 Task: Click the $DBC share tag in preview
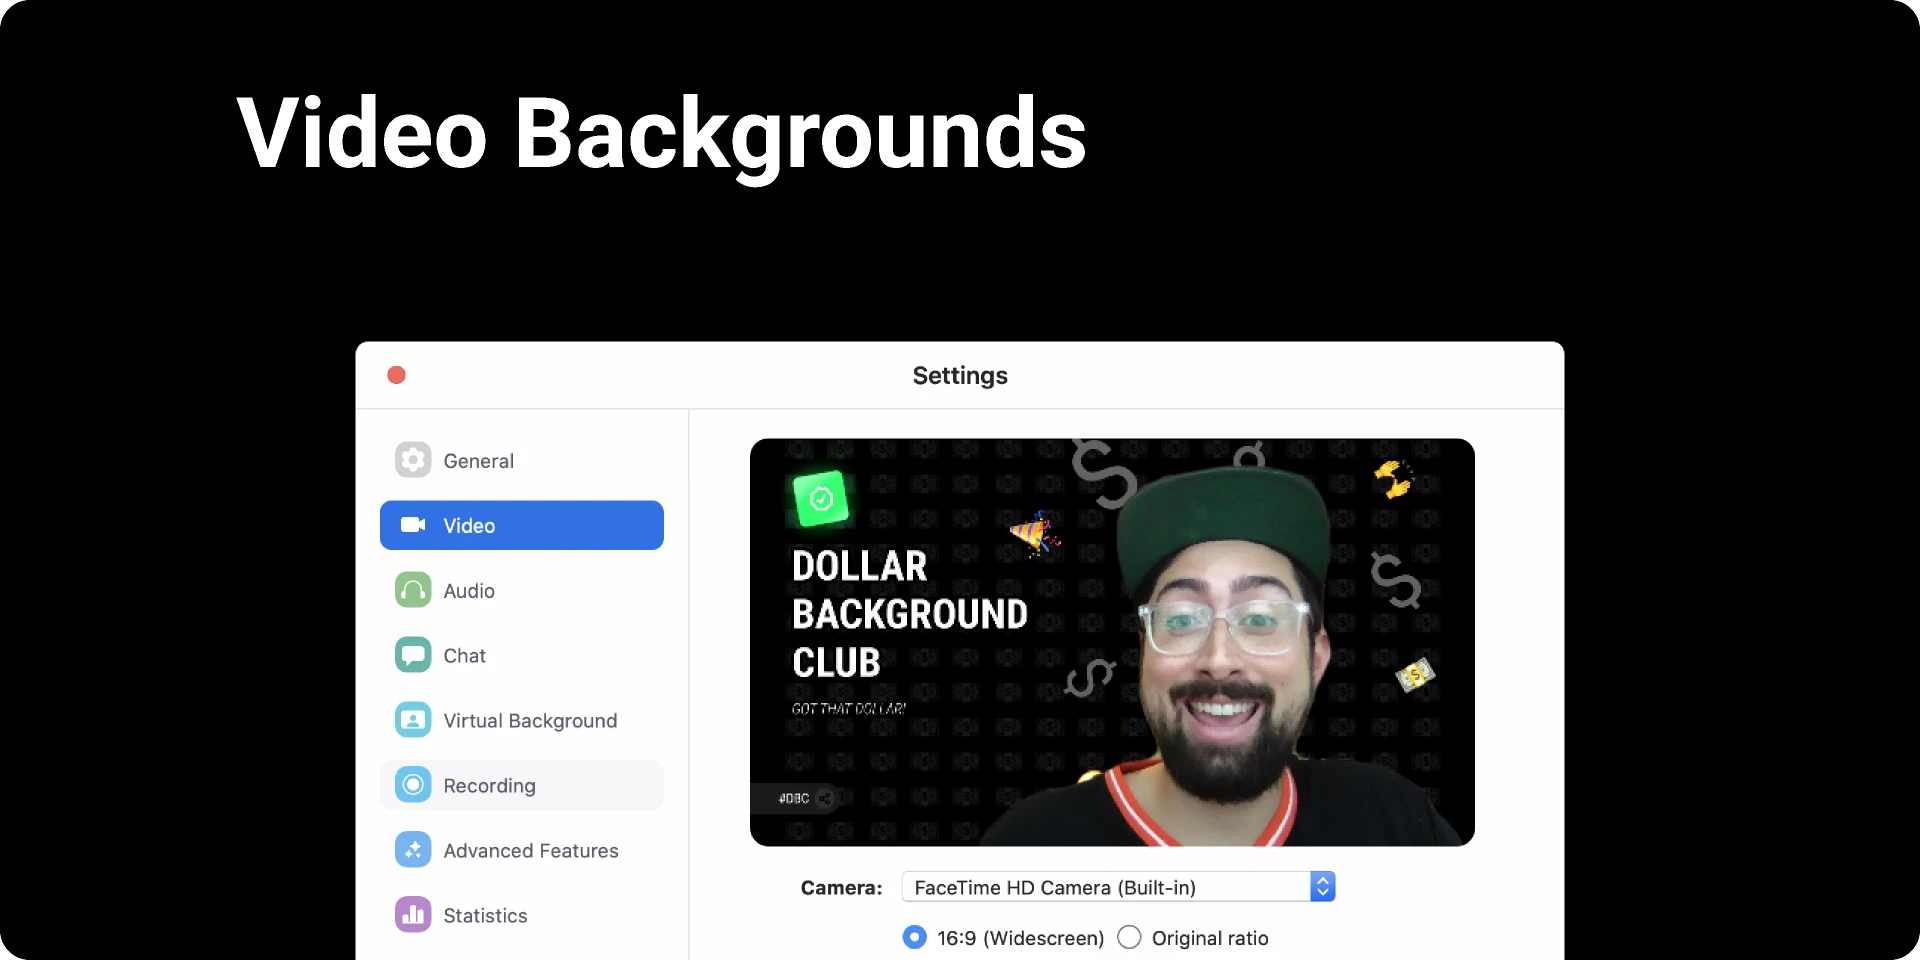796,798
